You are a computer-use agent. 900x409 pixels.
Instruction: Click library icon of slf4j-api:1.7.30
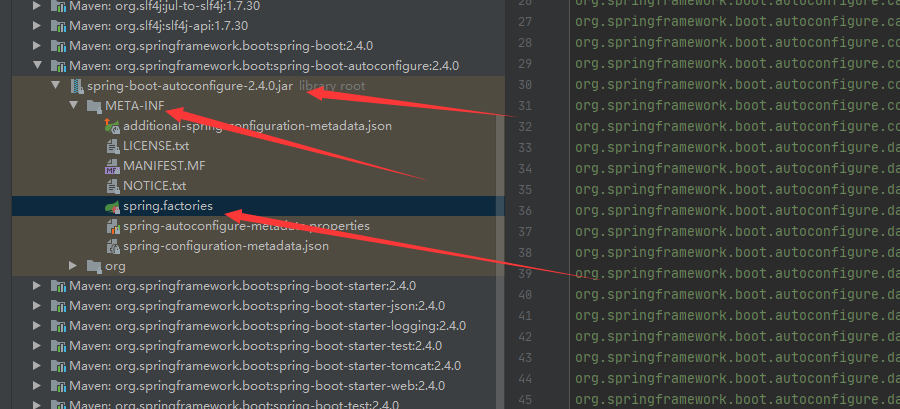pyautogui.click(x=58, y=26)
